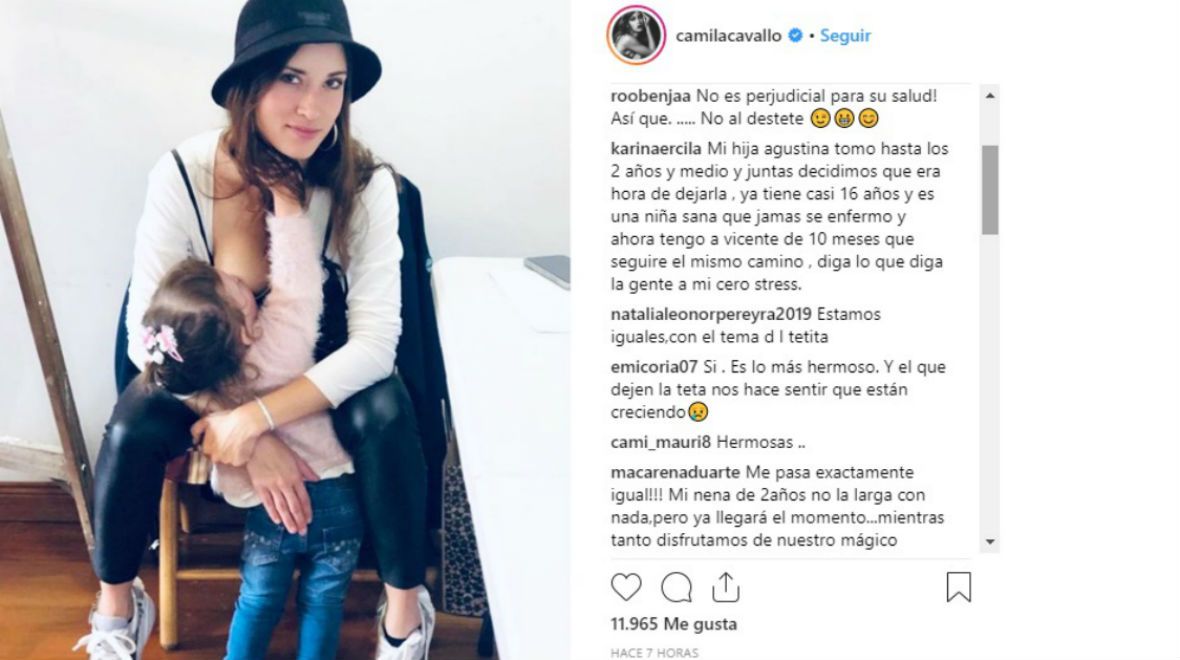Open macarenaduarte commenter profile
This screenshot has height=660, width=1180.
click(676, 473)
